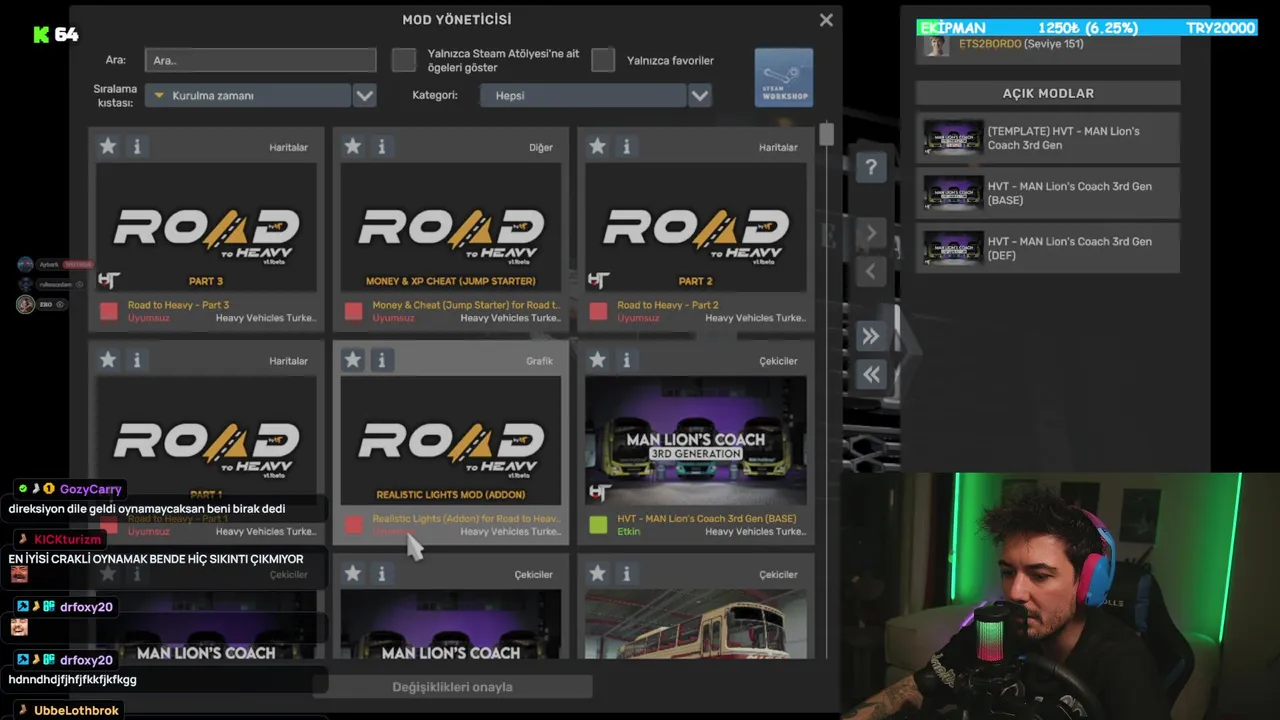Toggle Road to Heavy Part 3 red status box
Screen dimensions: 1280x720
(x=108, y=311)
